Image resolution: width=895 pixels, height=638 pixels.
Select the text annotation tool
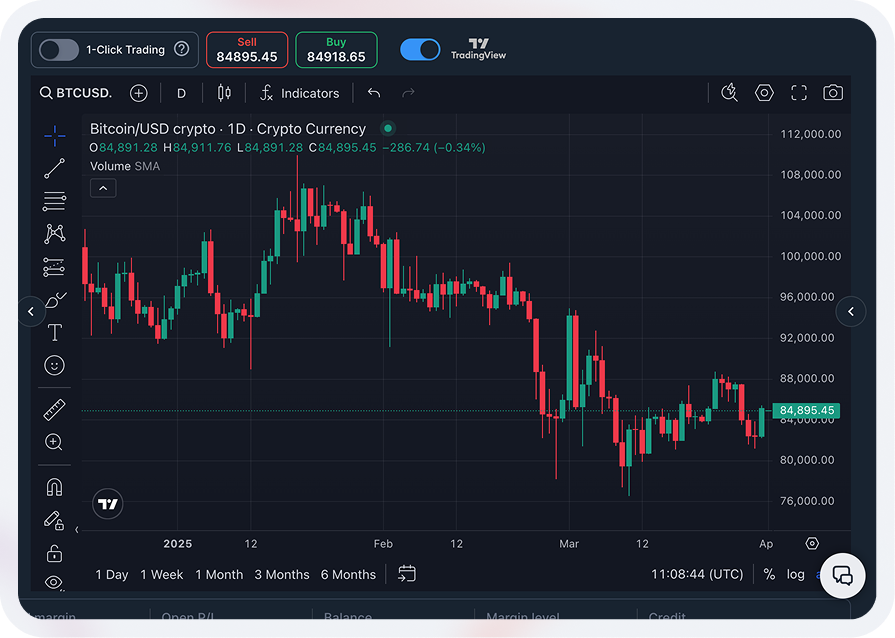[x=54, y=333]
